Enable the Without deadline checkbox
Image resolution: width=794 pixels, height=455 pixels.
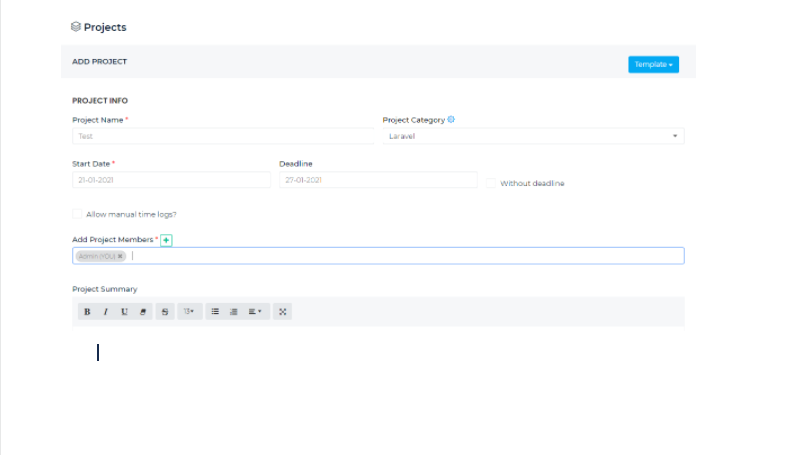pos(492,183)
